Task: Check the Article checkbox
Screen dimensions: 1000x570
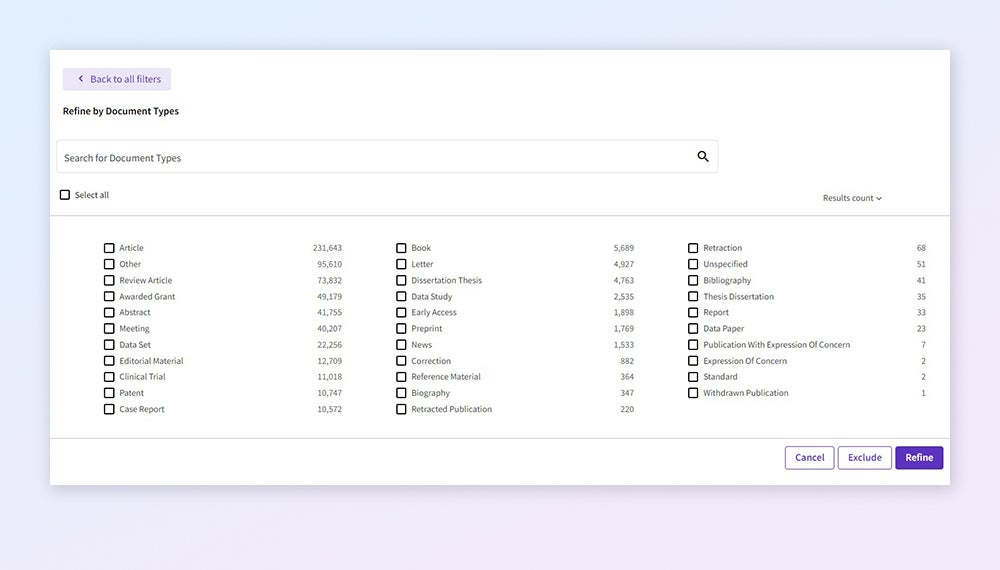Action: (x=109, y=248)
